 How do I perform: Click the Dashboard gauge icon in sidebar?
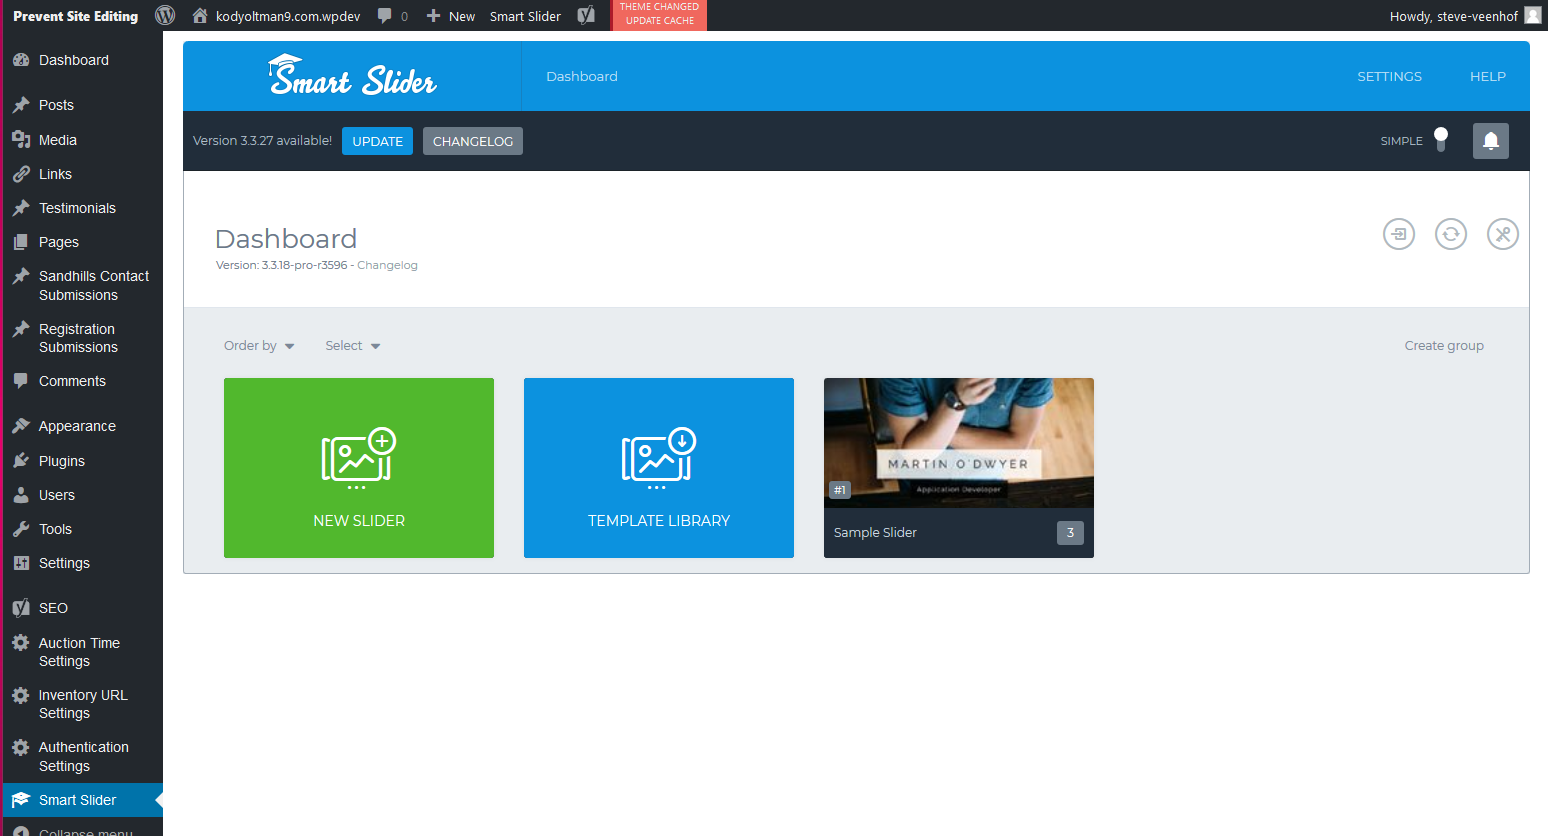pyautogui.click(x=21, y=60)
